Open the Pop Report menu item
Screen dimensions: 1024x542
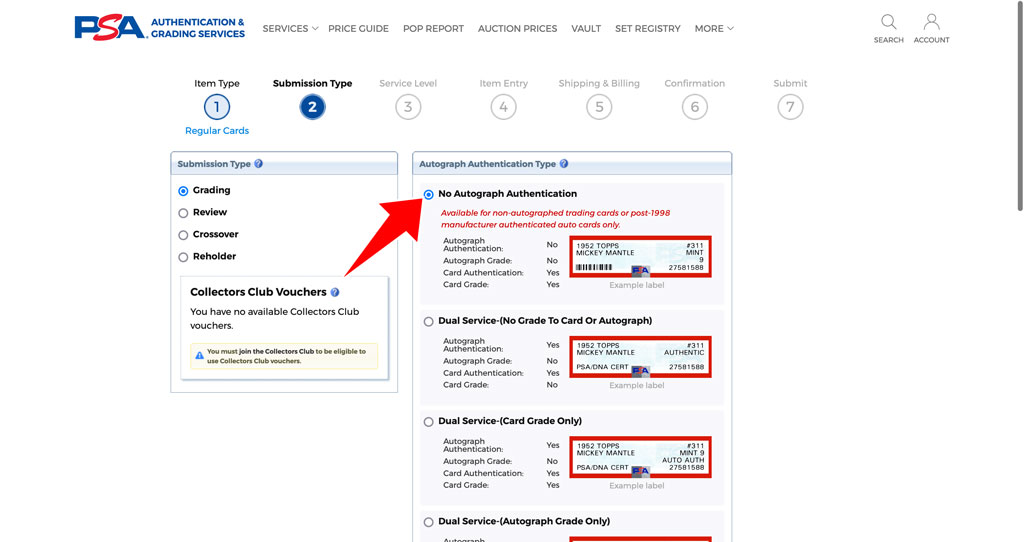click(433, 29)
